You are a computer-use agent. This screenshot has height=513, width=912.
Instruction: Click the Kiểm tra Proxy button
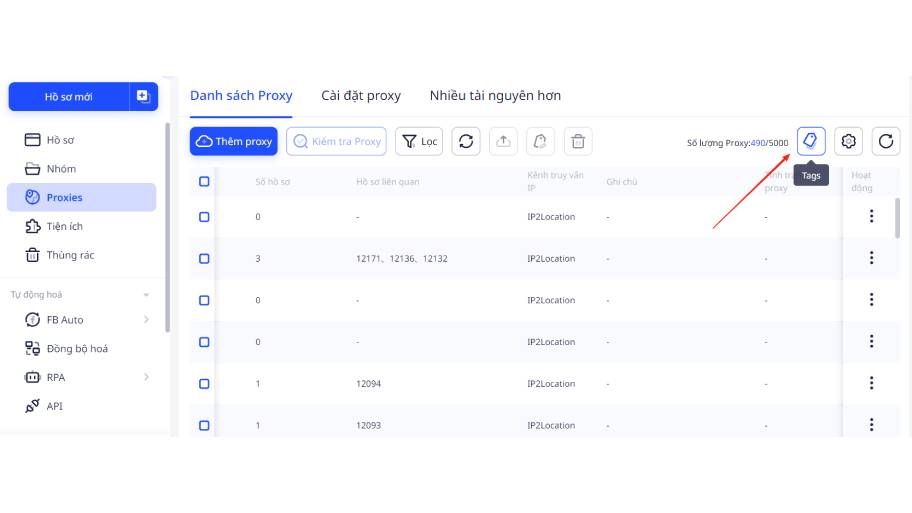pos(336,141)
